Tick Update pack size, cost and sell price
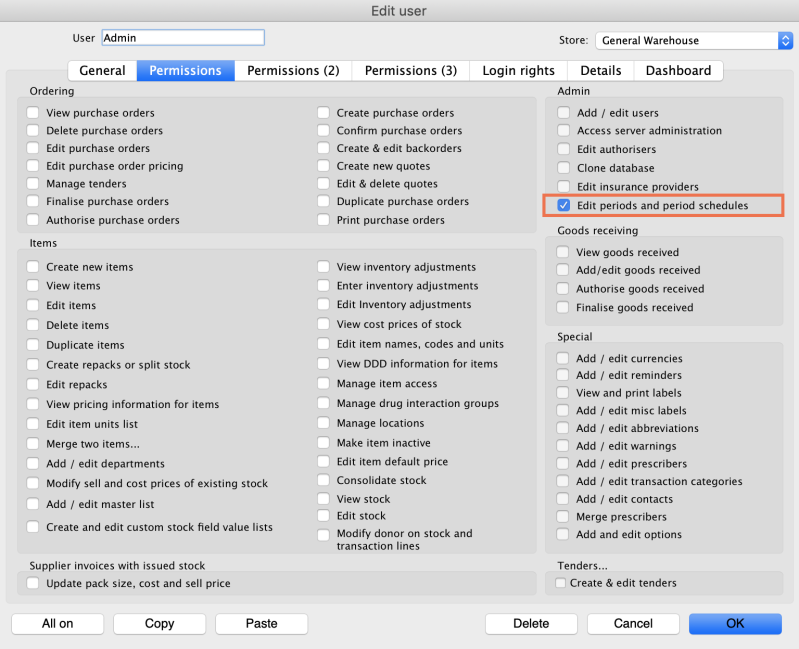The image size is (799, 649). [x=33, y=583]
